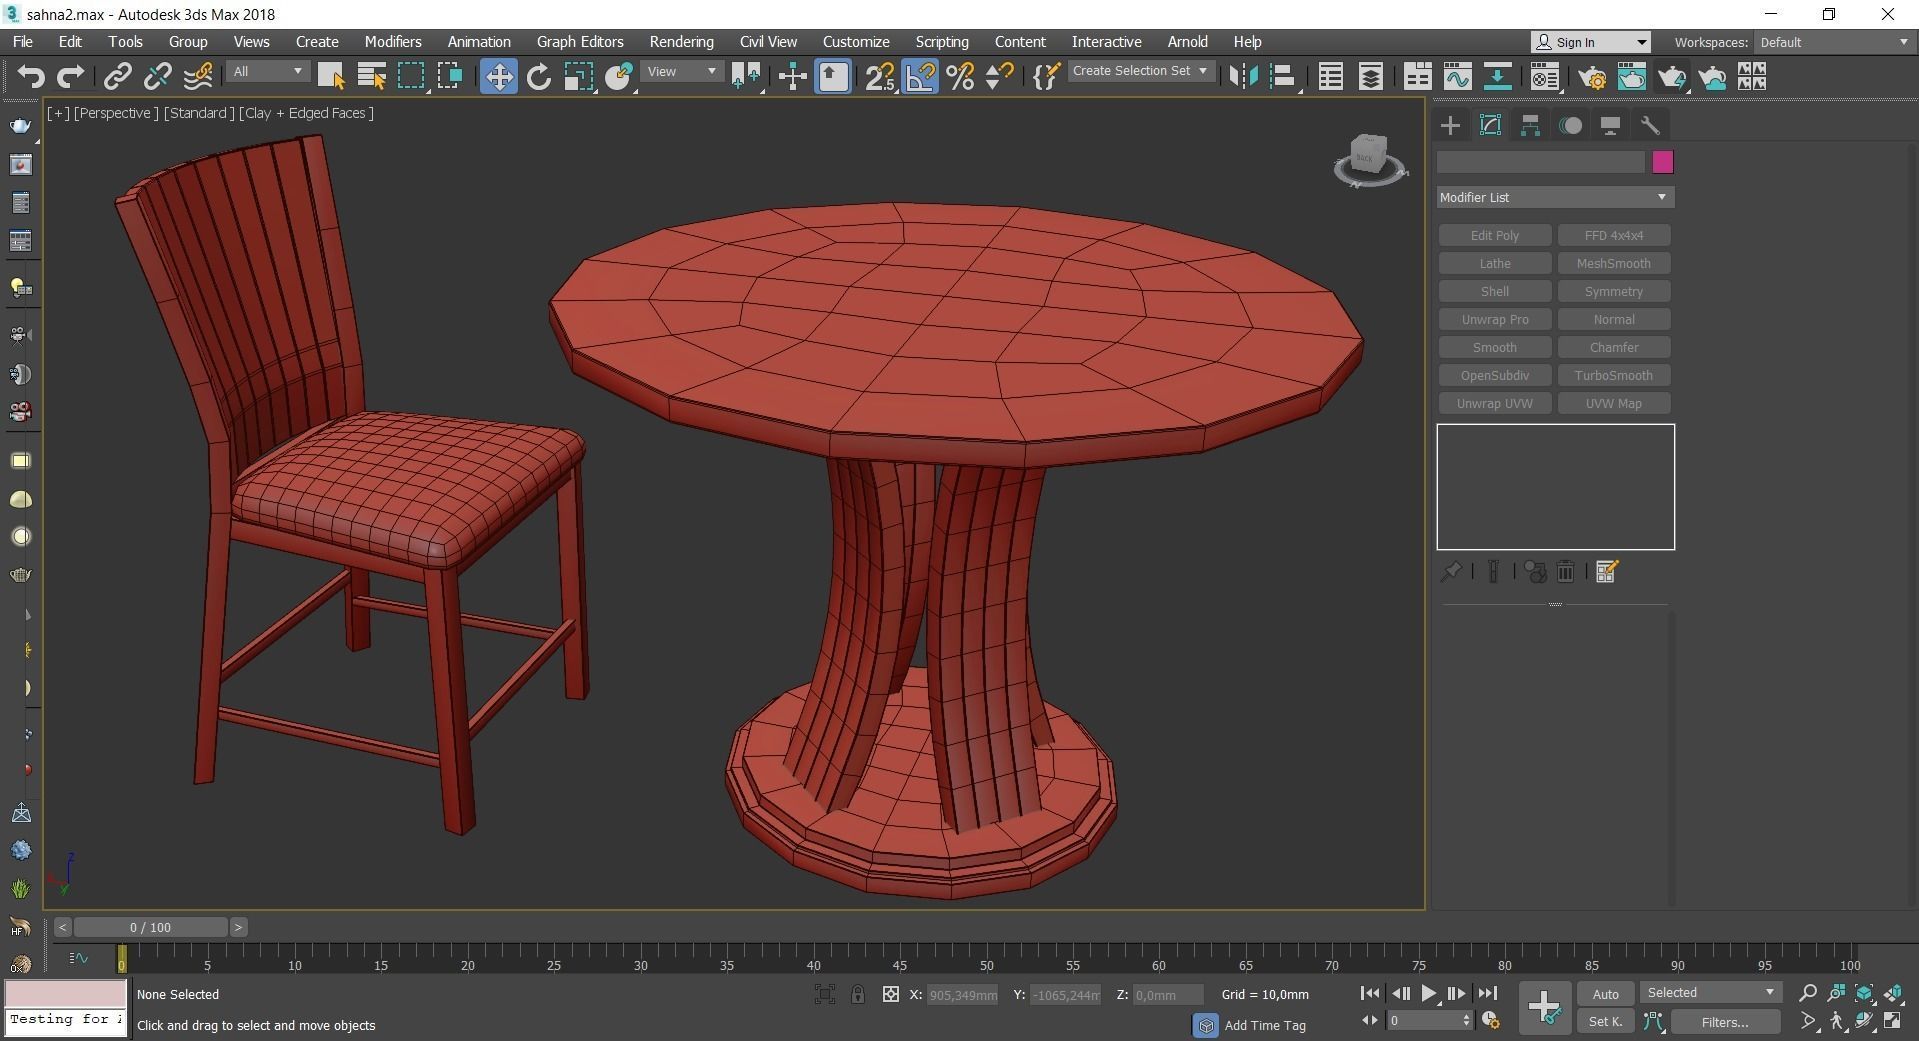Open the Curve Editor
The image size is (1919, 1041).
pyautogui.click(x=1457, y=77)
